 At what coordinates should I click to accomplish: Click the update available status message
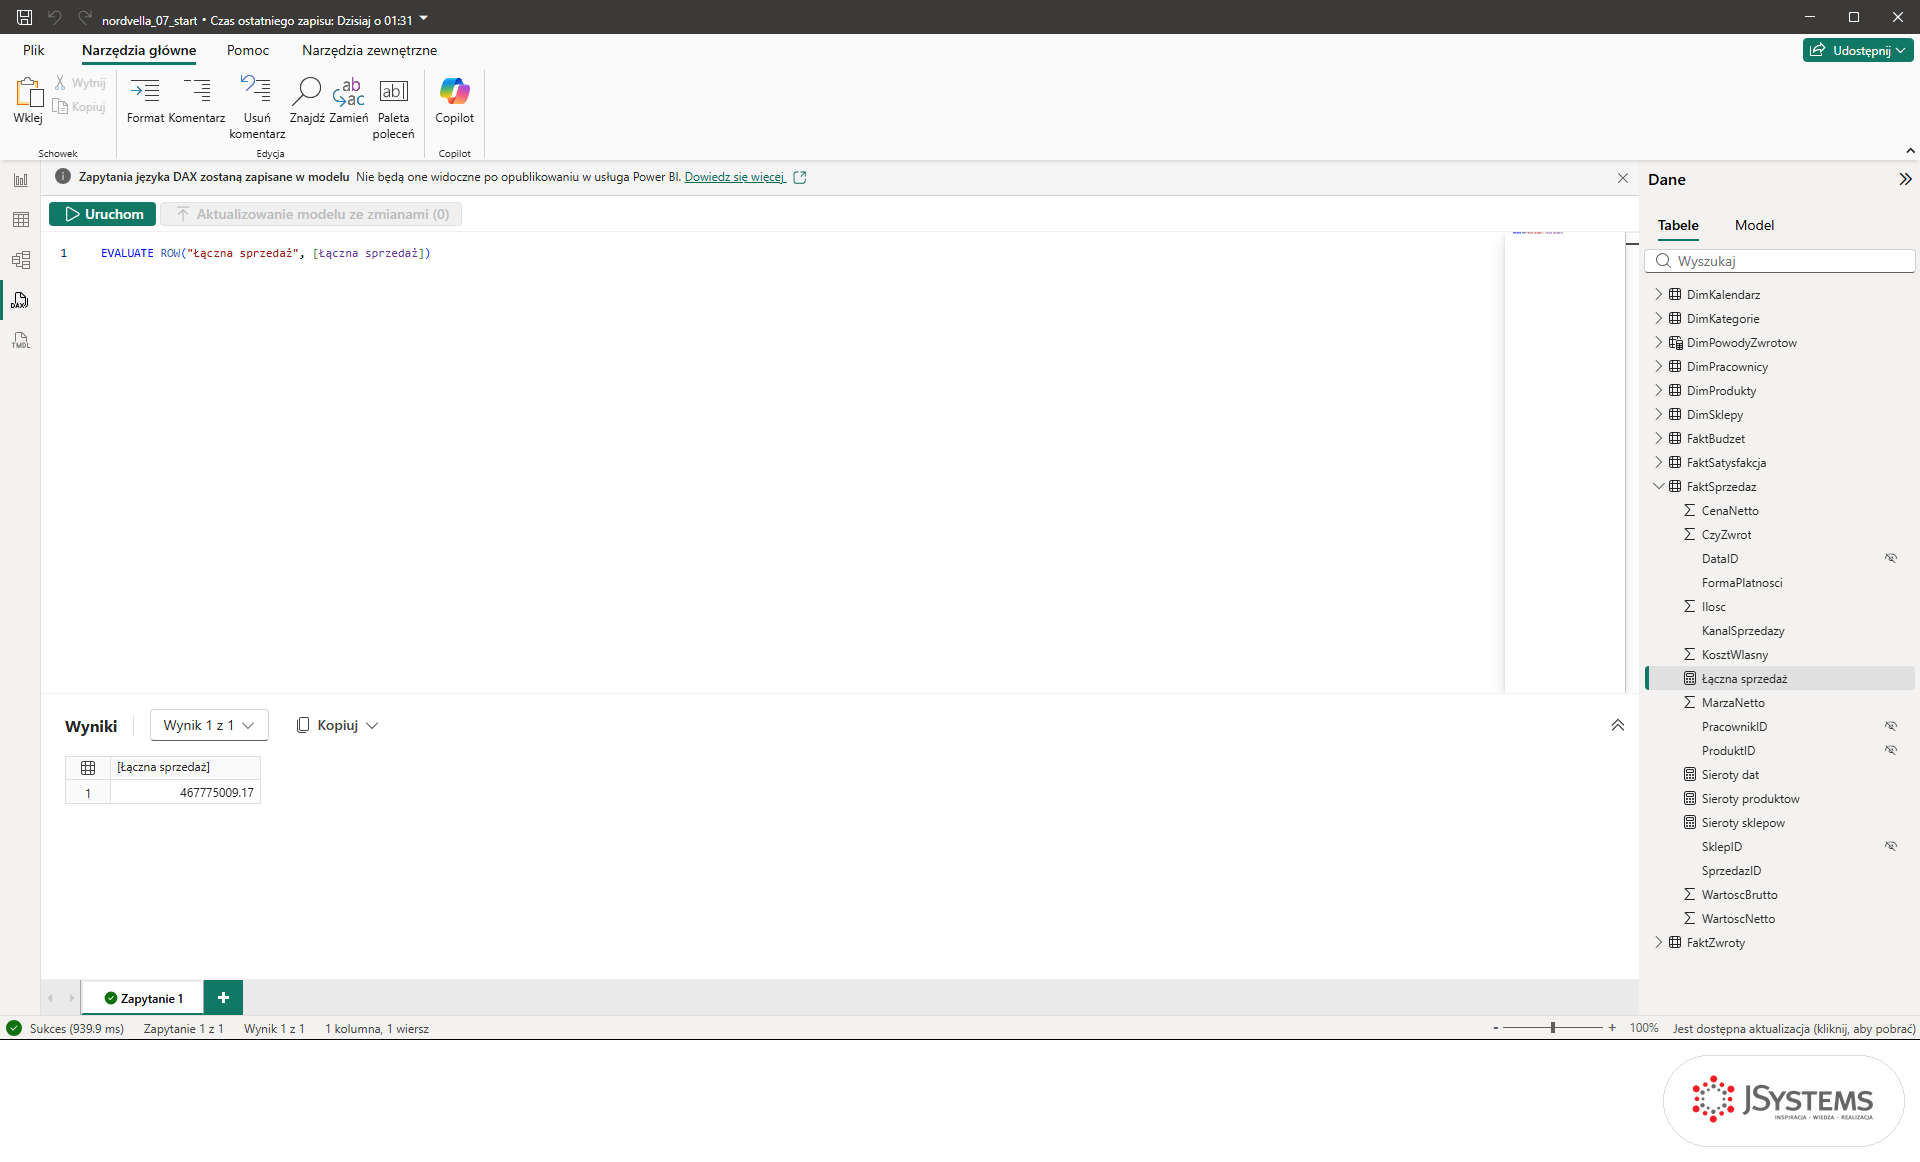pos(1794,1028)
